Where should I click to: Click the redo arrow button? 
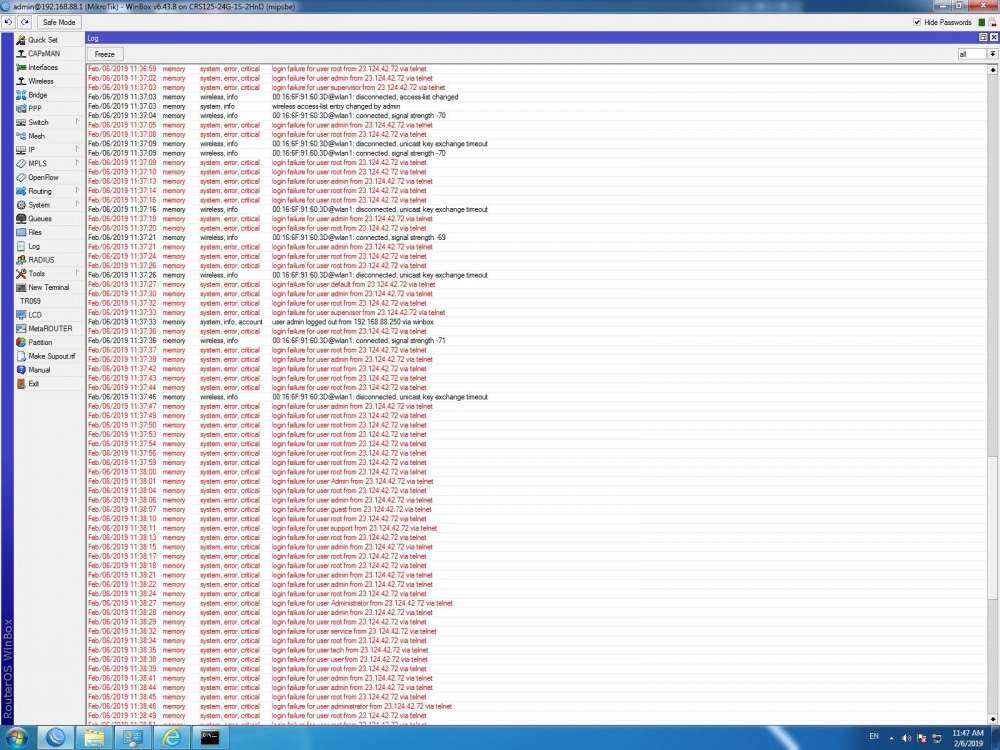24,22
